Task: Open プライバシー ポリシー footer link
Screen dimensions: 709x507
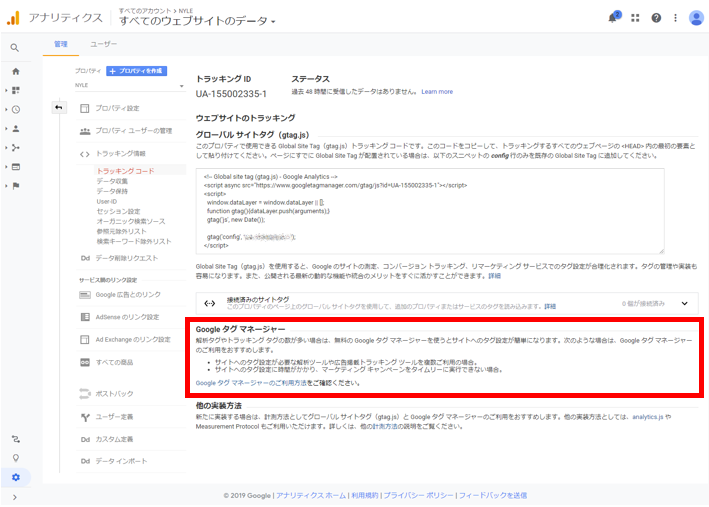Action: click(x=418, y=496)
